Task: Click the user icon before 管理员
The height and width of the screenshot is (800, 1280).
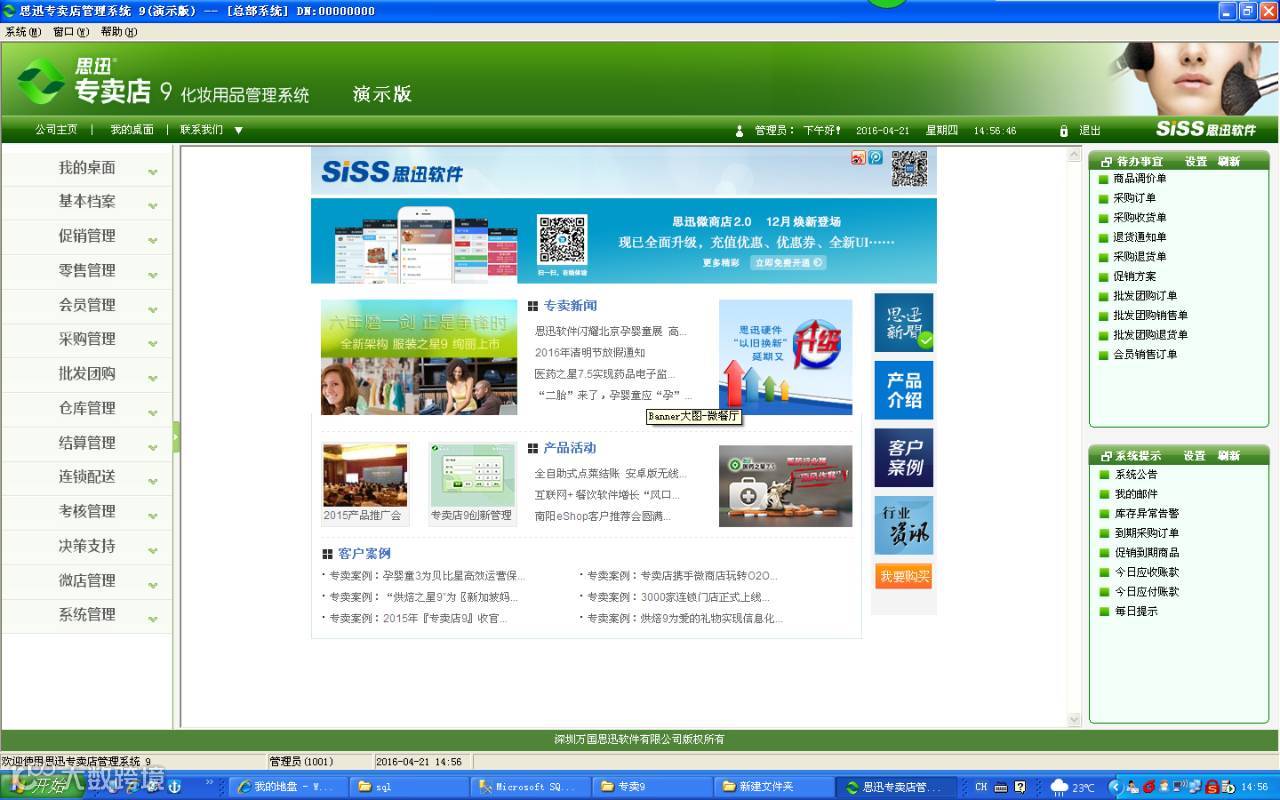Action: (x=740, y=130)
